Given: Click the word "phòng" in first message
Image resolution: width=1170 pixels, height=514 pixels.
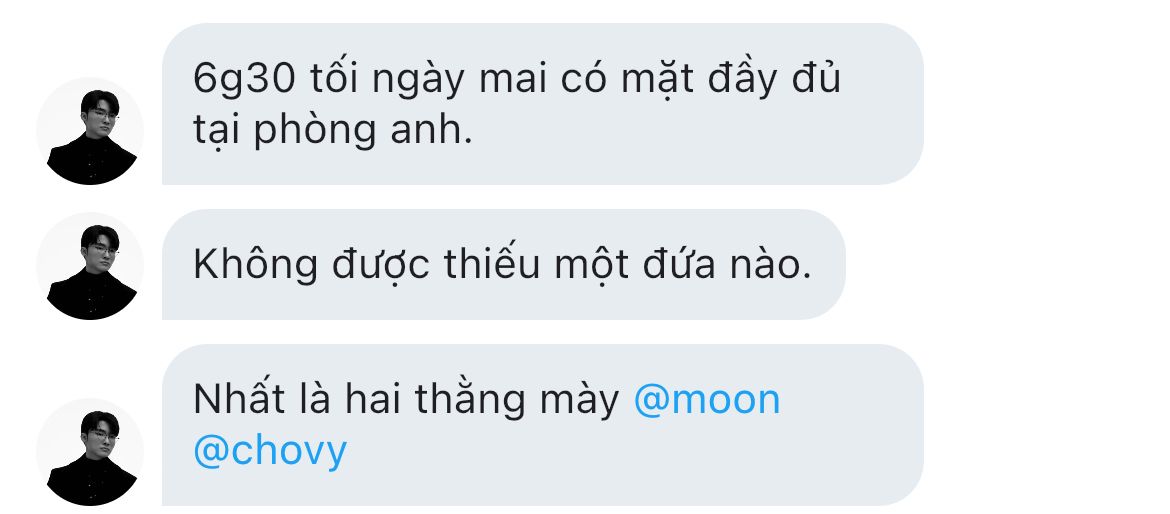Looking at the screenshot, I should 316,131.
